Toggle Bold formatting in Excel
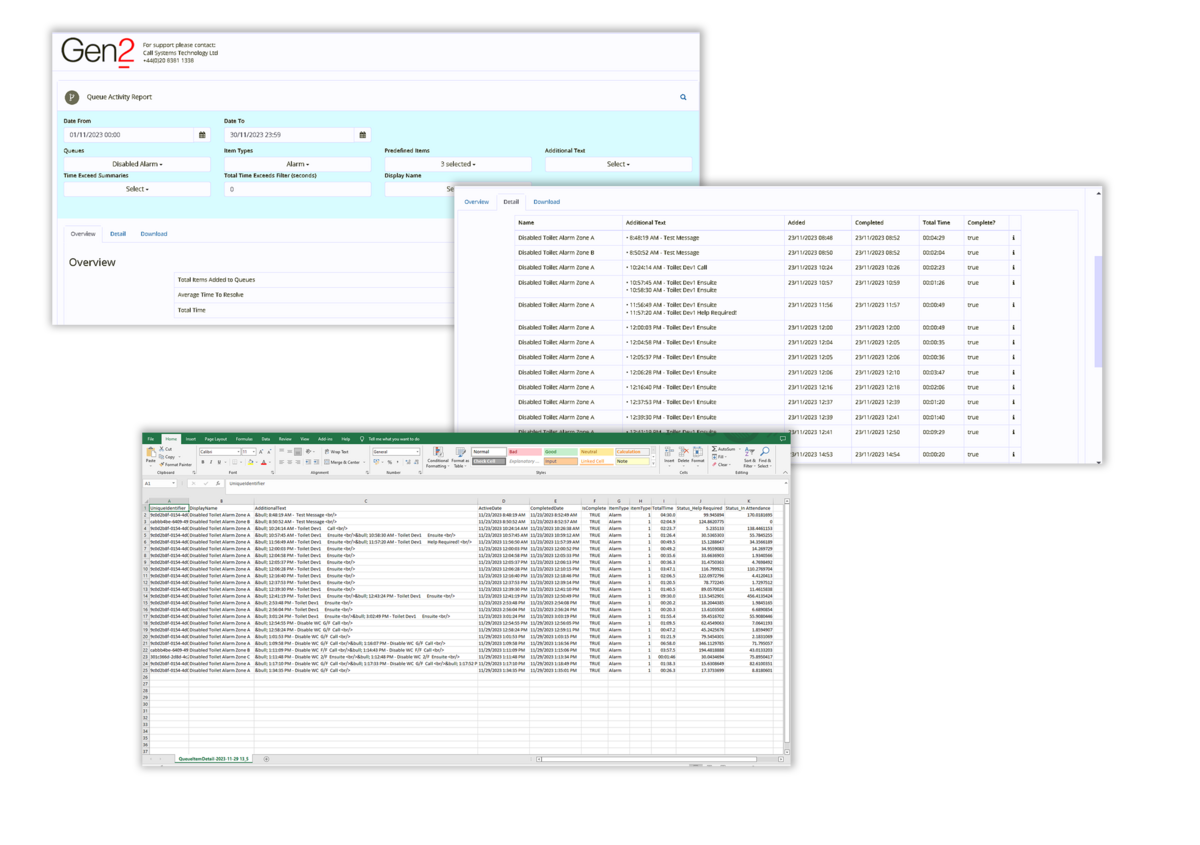Viewport: 1200px width, 845px height. click(x=203, y=463)
